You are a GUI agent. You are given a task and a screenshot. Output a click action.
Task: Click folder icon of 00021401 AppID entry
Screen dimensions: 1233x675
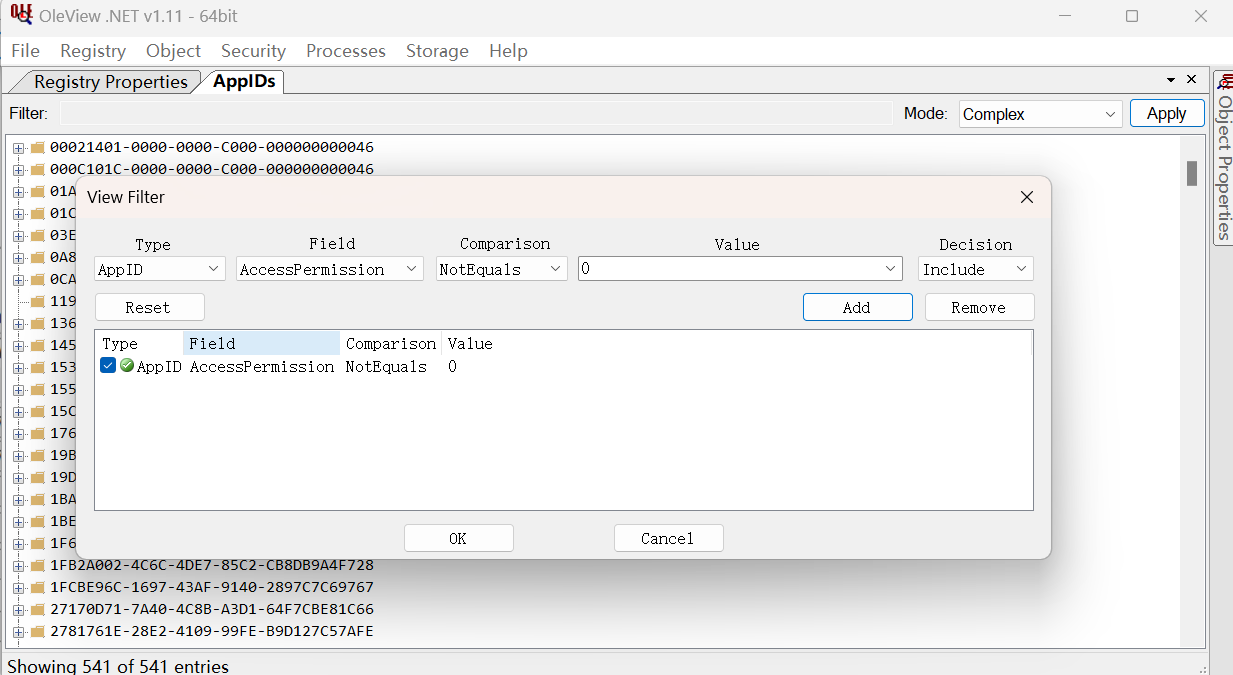(38, 147)
